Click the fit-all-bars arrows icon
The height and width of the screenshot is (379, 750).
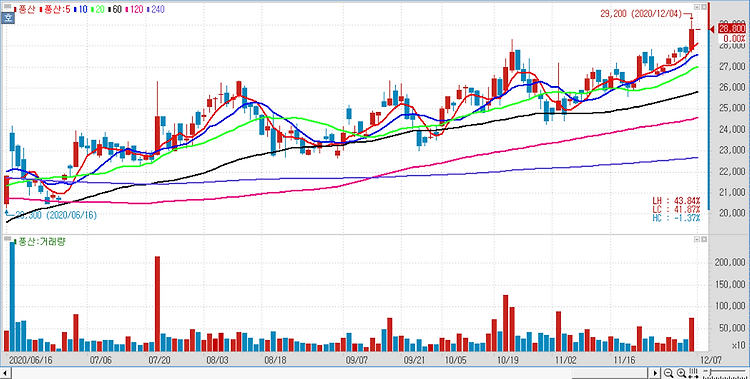click(693, 373)
